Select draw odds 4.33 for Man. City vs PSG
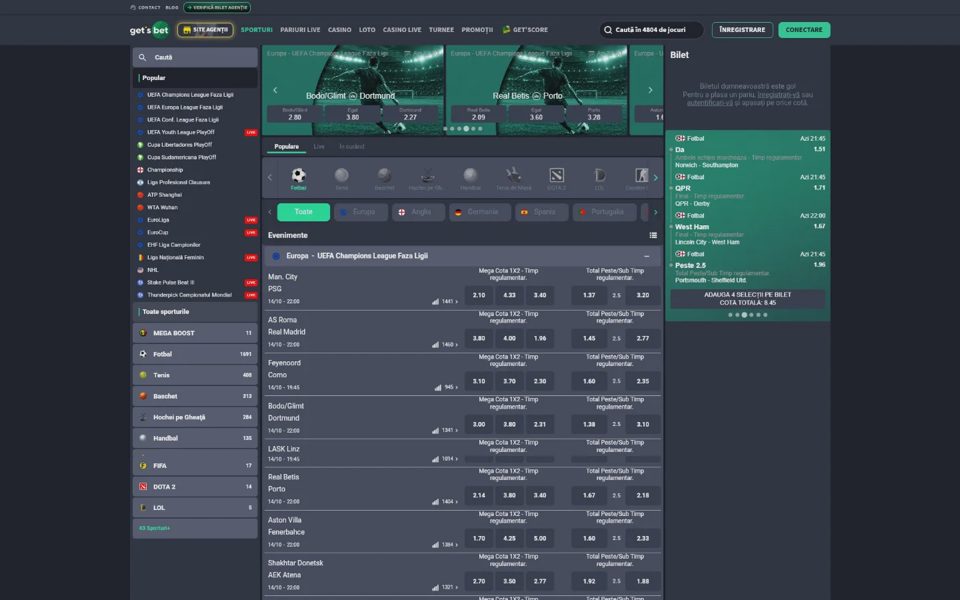The width and height of the screenshot is (960, 600). point(509,295)
